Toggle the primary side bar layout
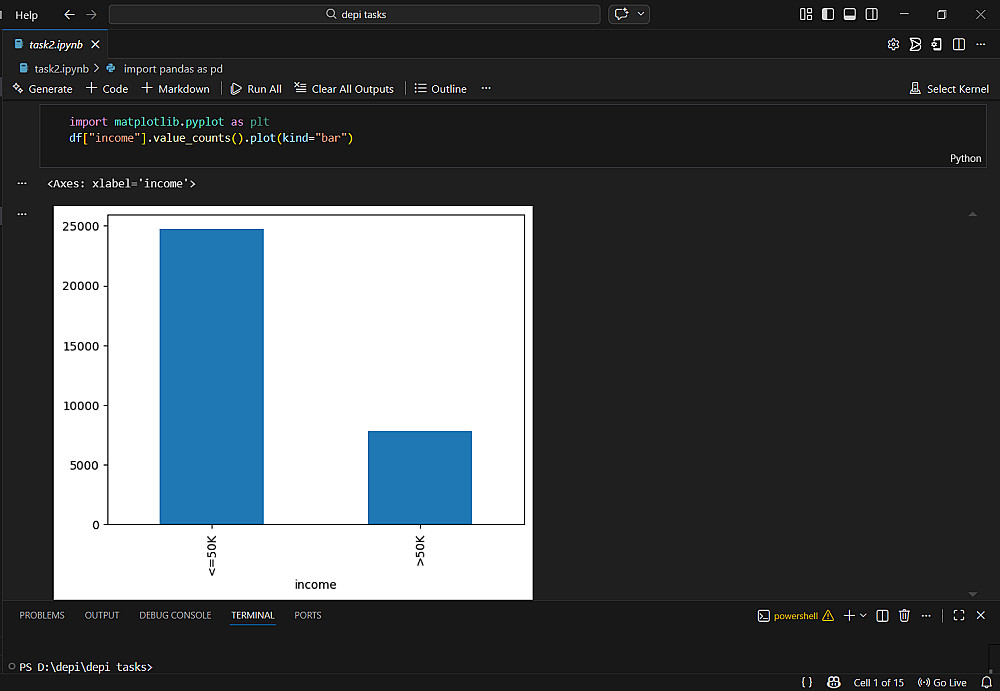Screen dimensions: 1000x691 tap(828, 15)
